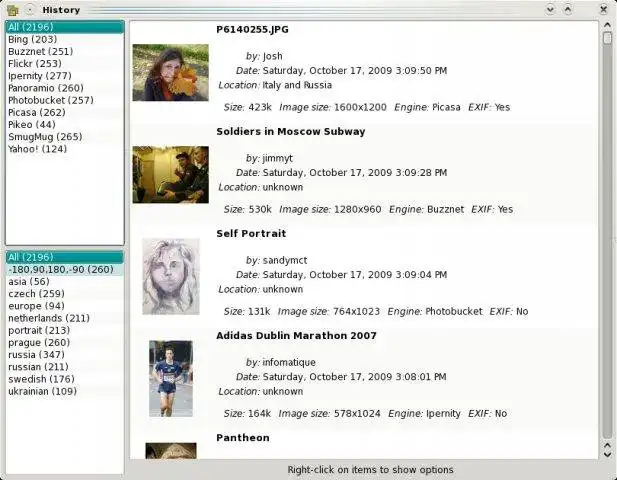Click image size 1280x960 value

pos(357,209)
